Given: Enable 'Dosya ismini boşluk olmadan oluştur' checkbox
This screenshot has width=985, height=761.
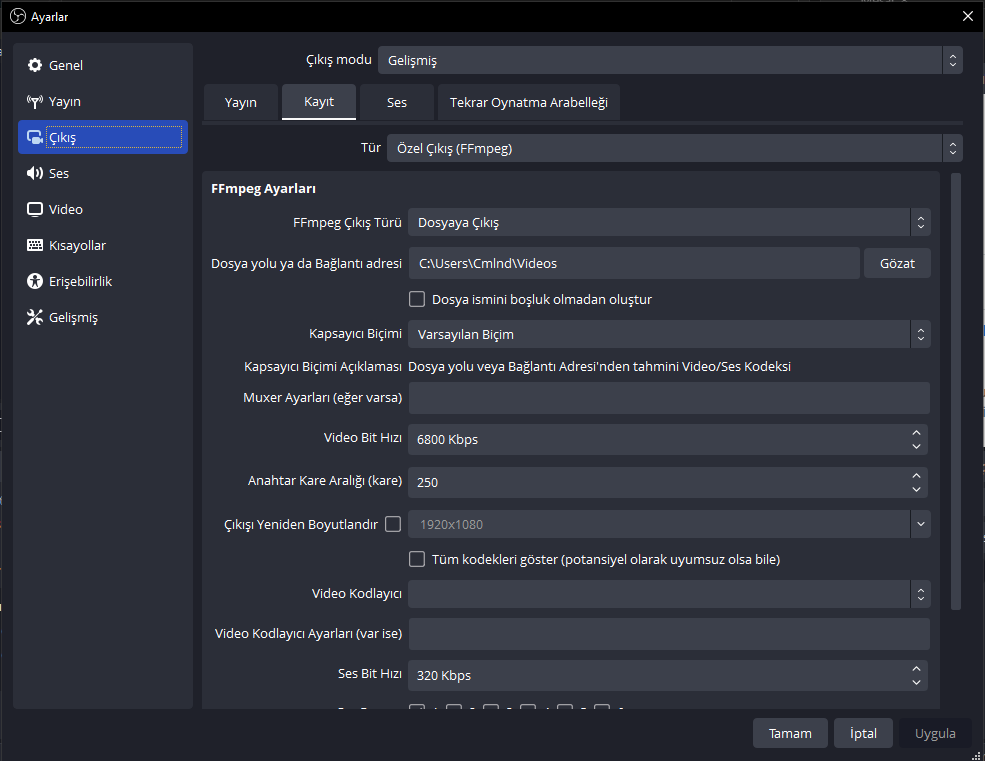Looking at the screenshot, I should tap(418, 299).
